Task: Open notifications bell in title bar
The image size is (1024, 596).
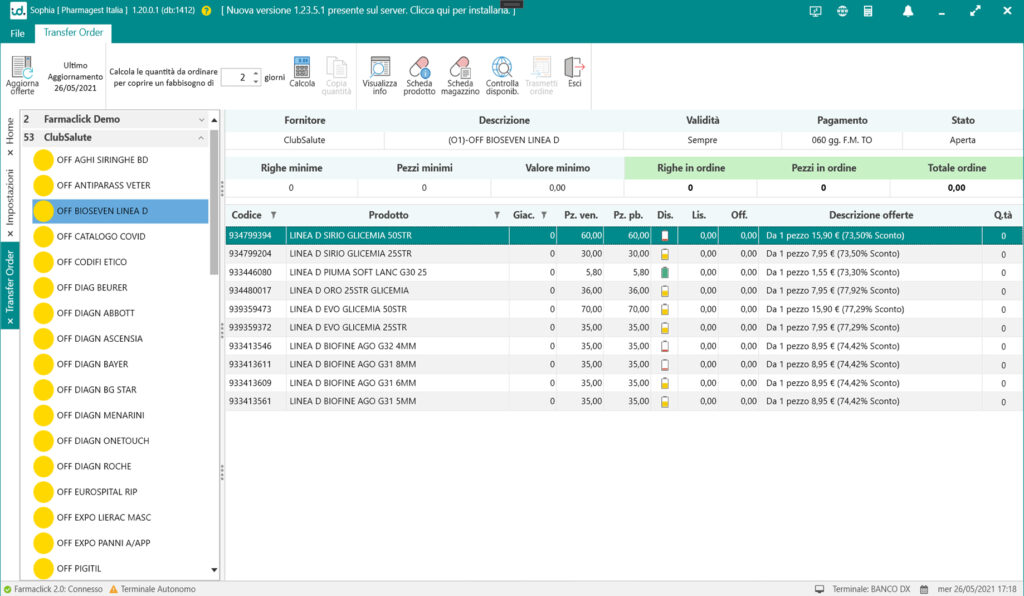Action: [908, 11]
